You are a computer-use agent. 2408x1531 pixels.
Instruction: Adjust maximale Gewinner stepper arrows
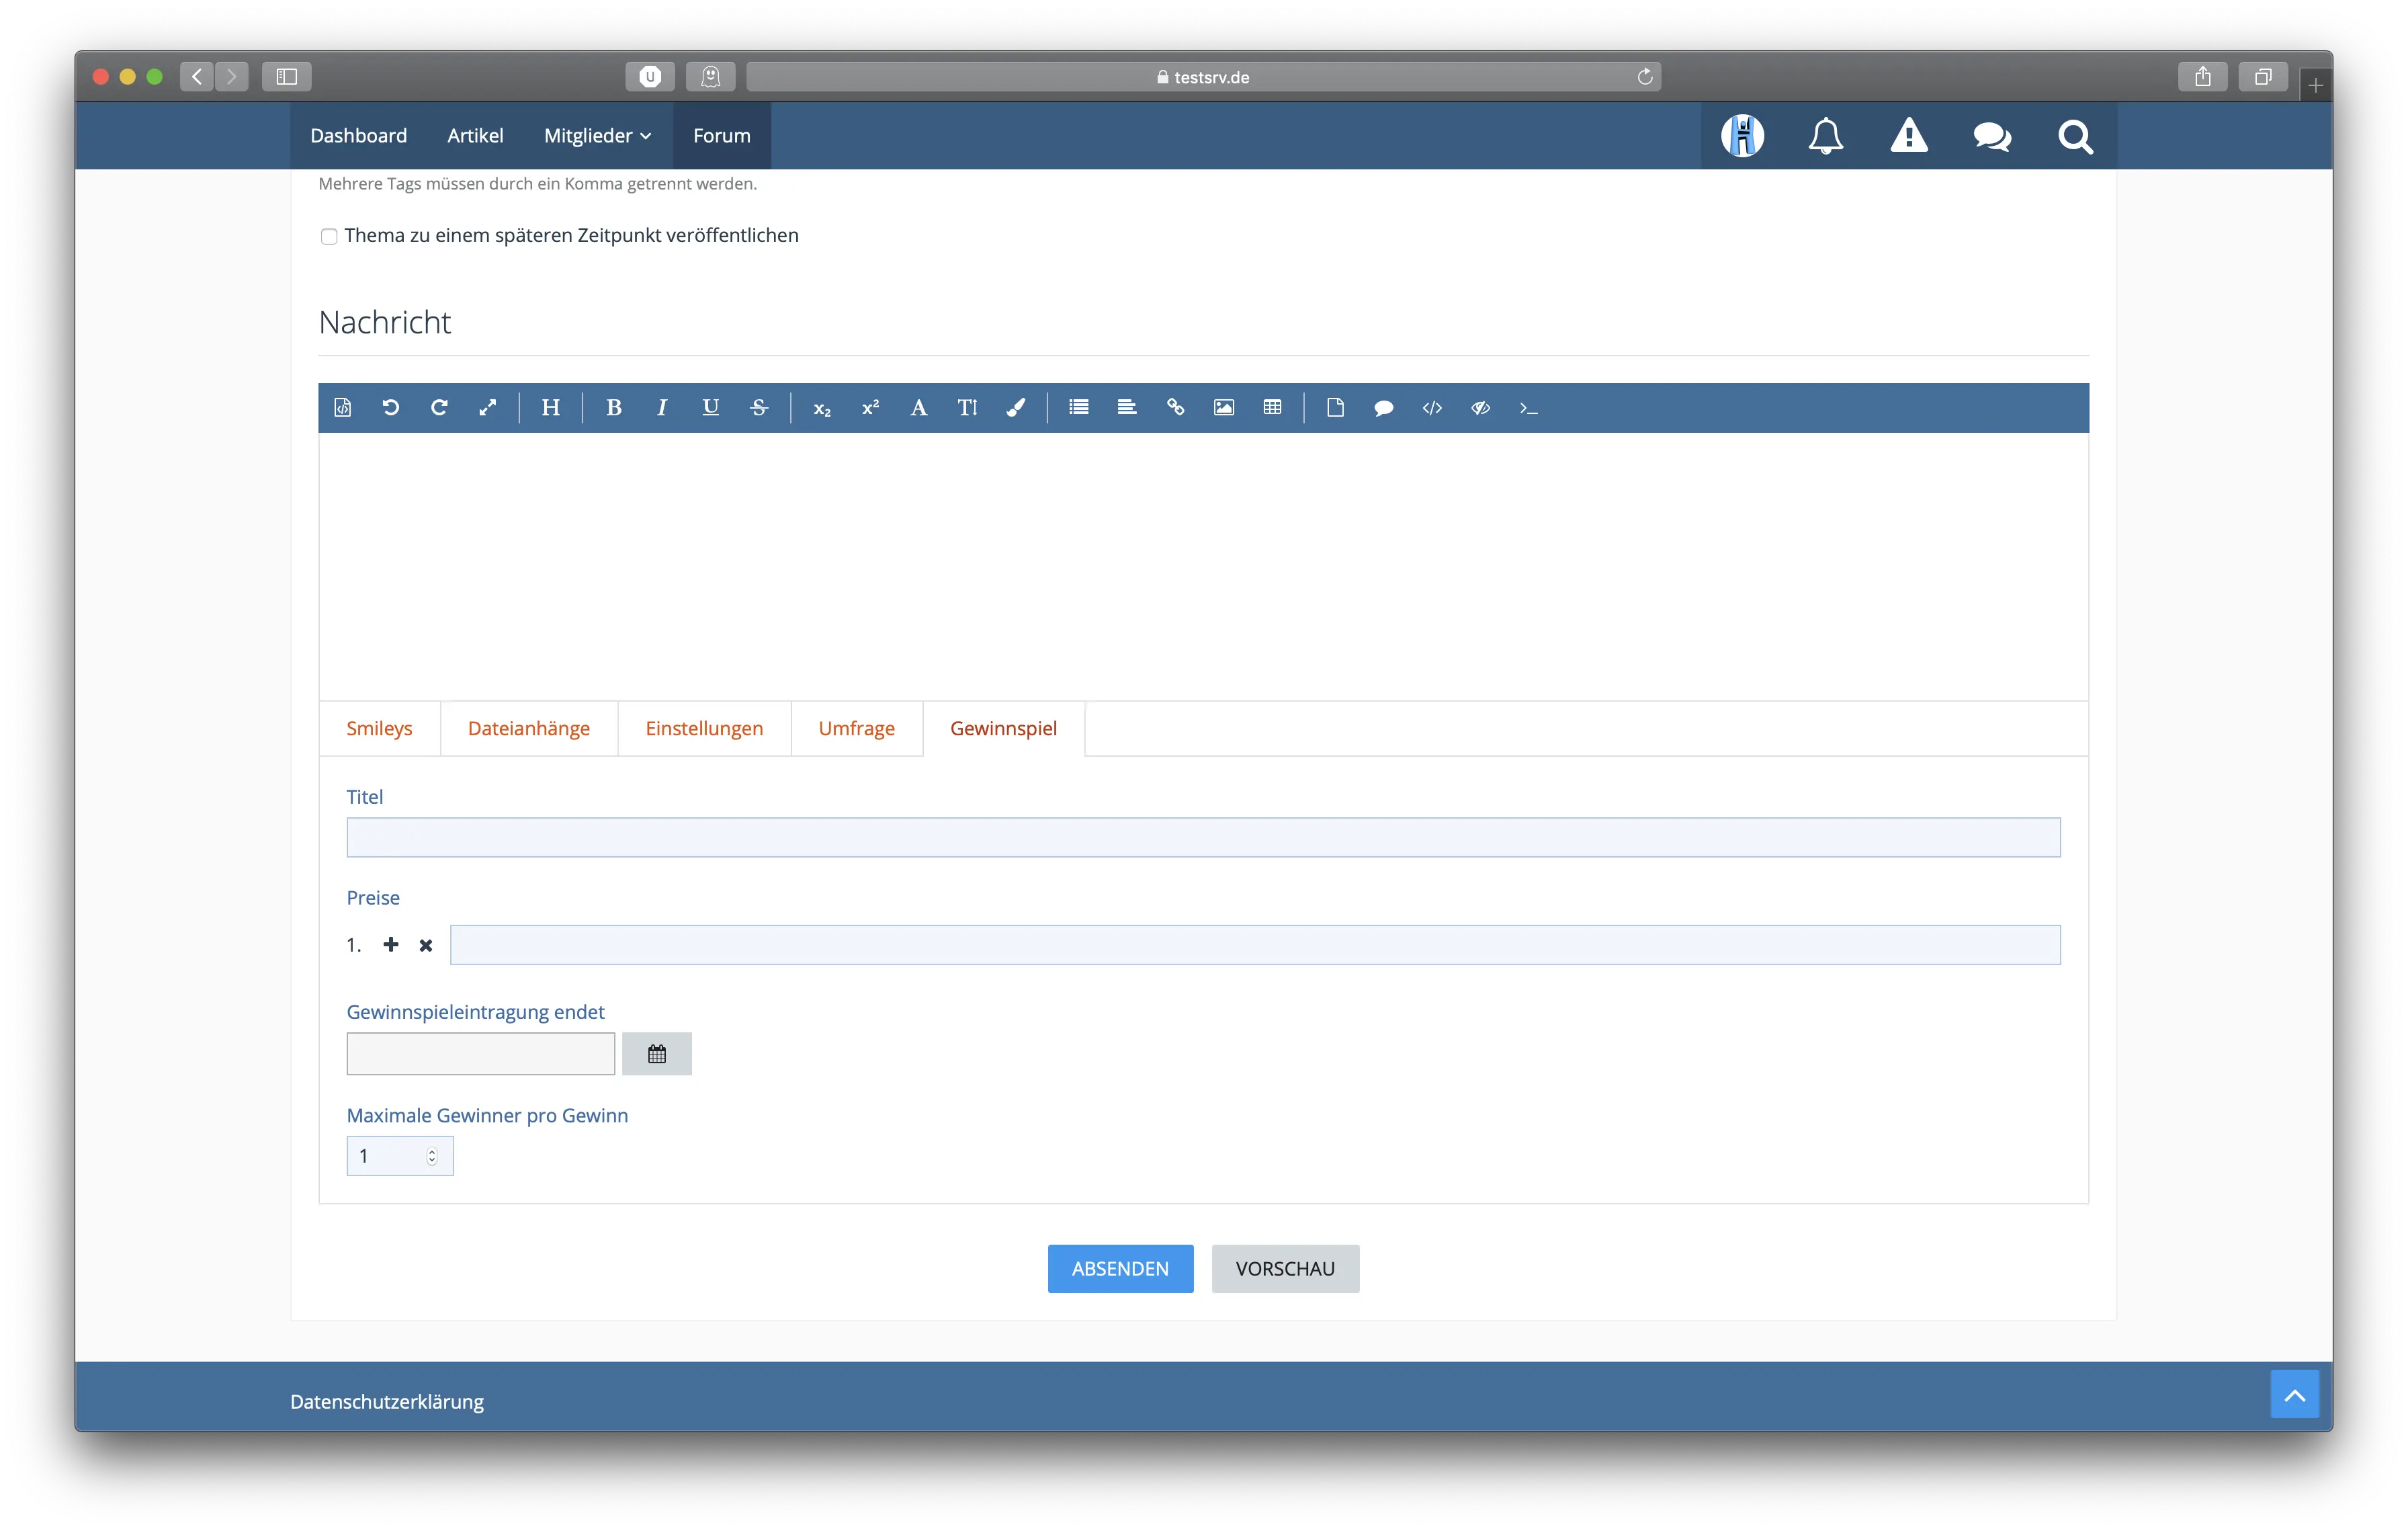(432, 1156)
